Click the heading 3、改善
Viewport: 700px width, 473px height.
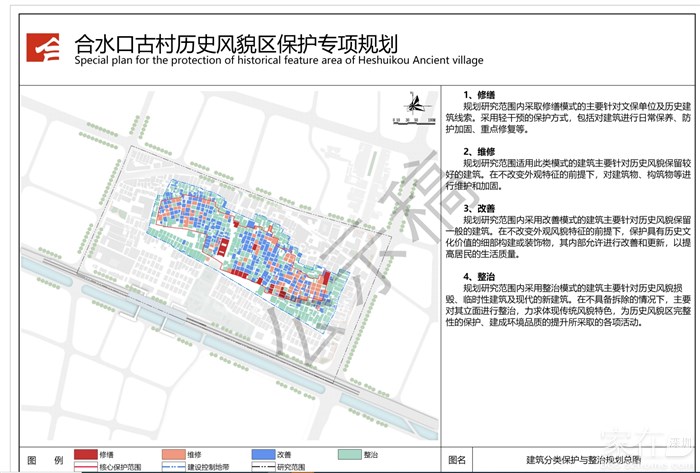click(x=478, y=208)
